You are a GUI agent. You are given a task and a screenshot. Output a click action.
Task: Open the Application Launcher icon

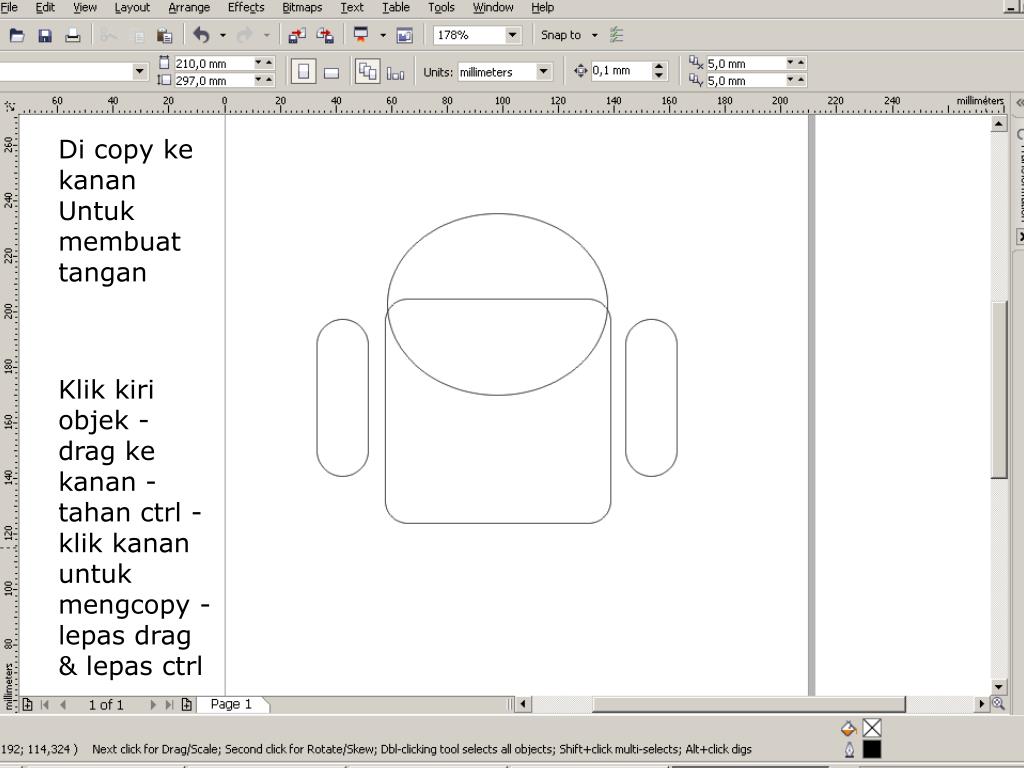[360, 35]
